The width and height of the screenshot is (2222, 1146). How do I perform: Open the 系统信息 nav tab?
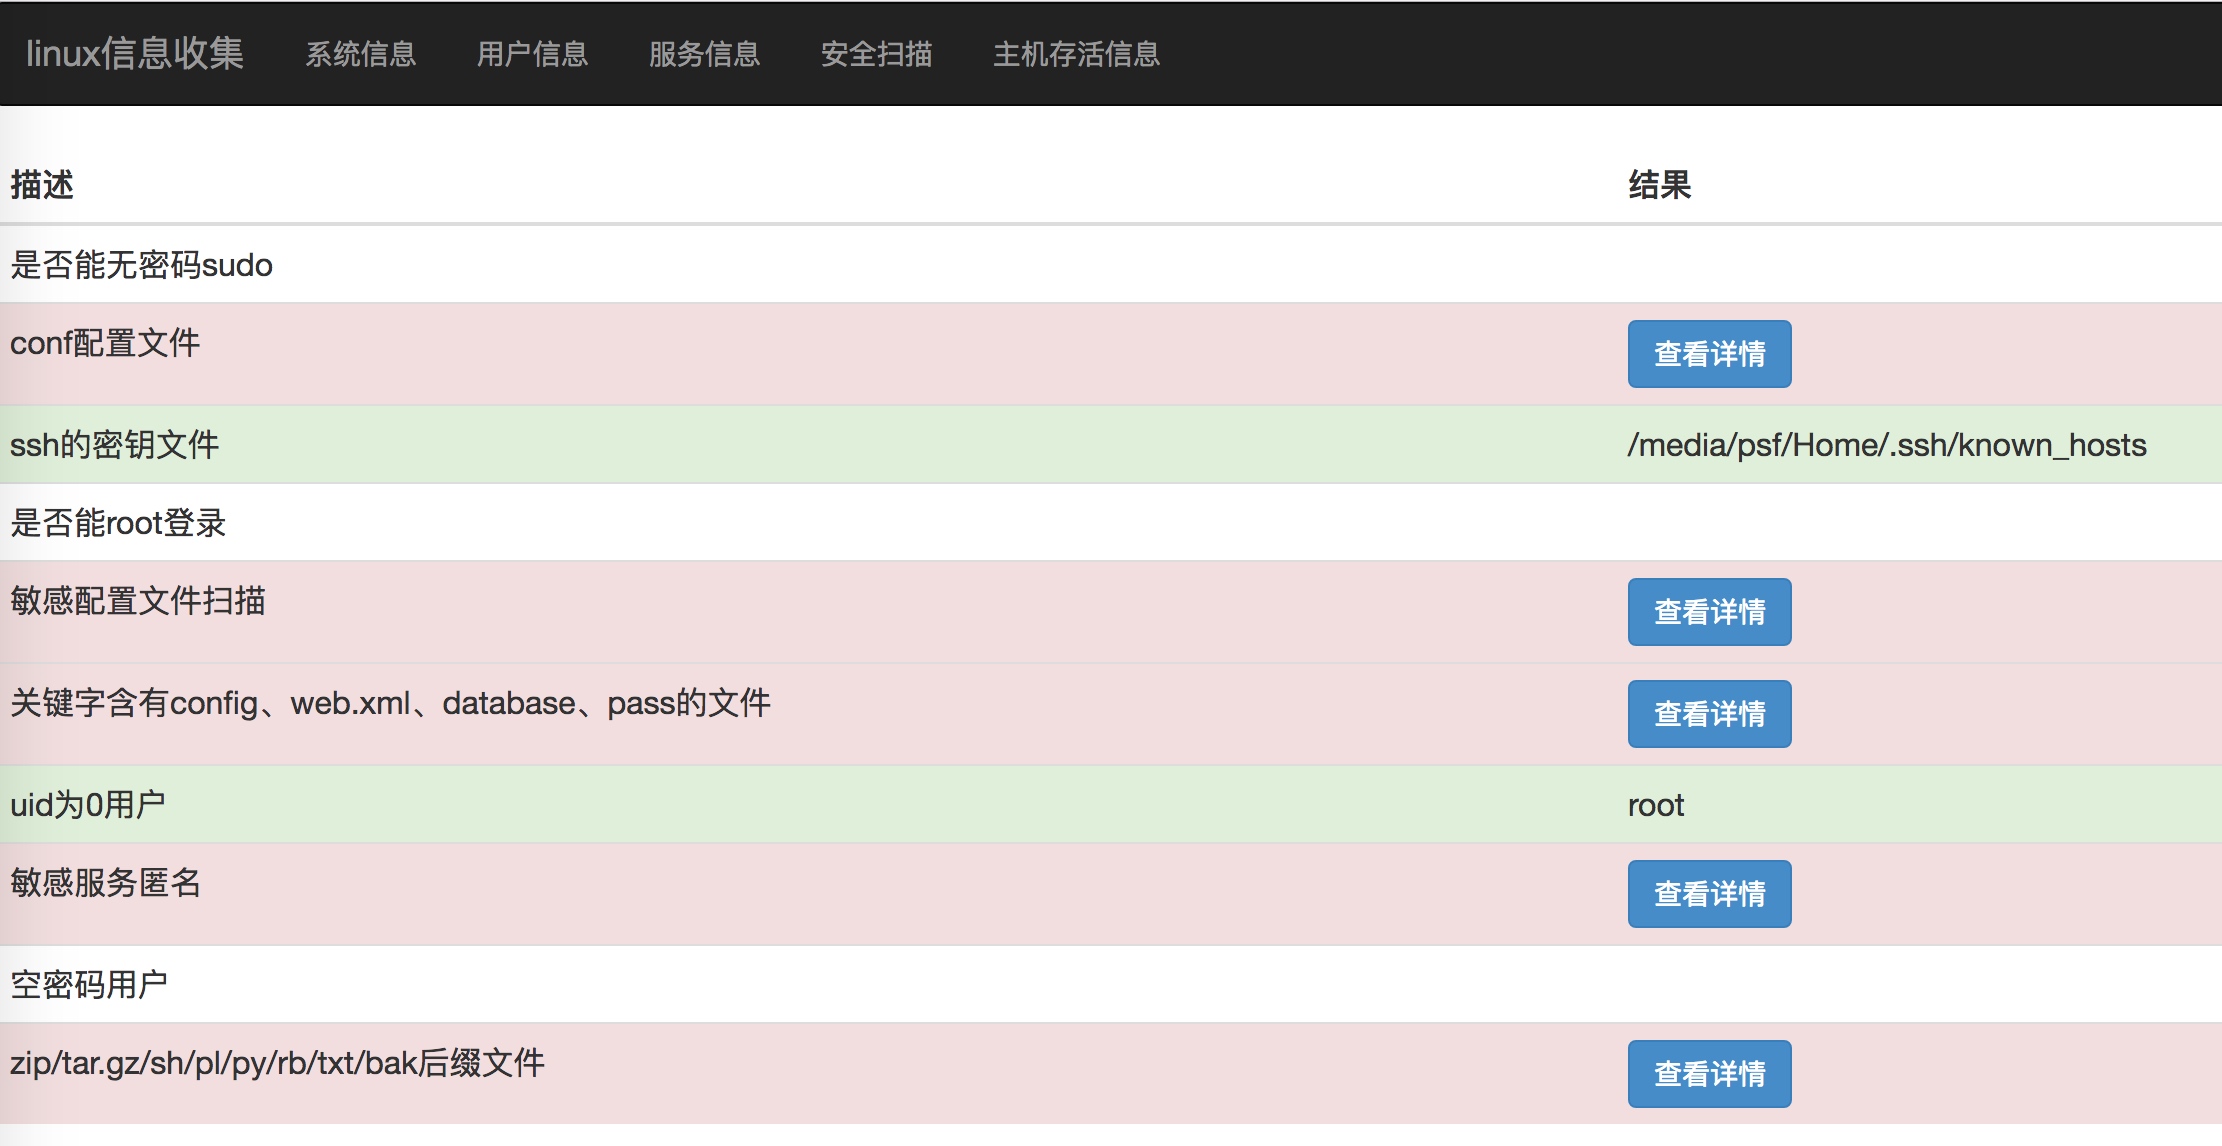click(x=360, y=54)
